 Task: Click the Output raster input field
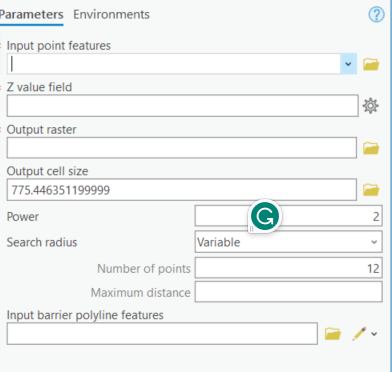pyautogui.click(x=182, y=148)
